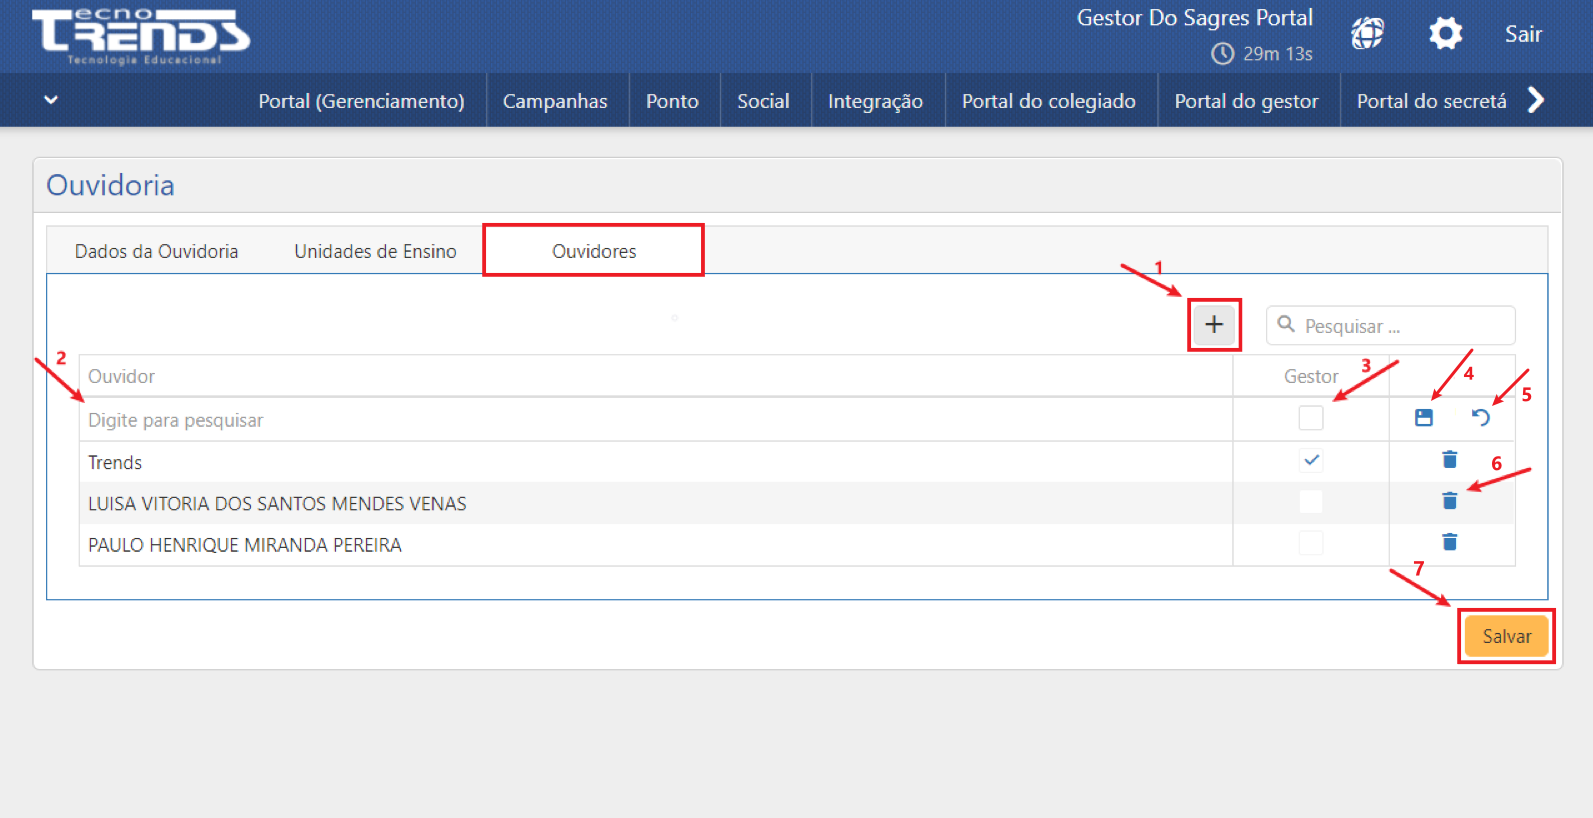Uncheck Gestor checkbox for Trends
1593x818 pixels.
pos(1310,461)
